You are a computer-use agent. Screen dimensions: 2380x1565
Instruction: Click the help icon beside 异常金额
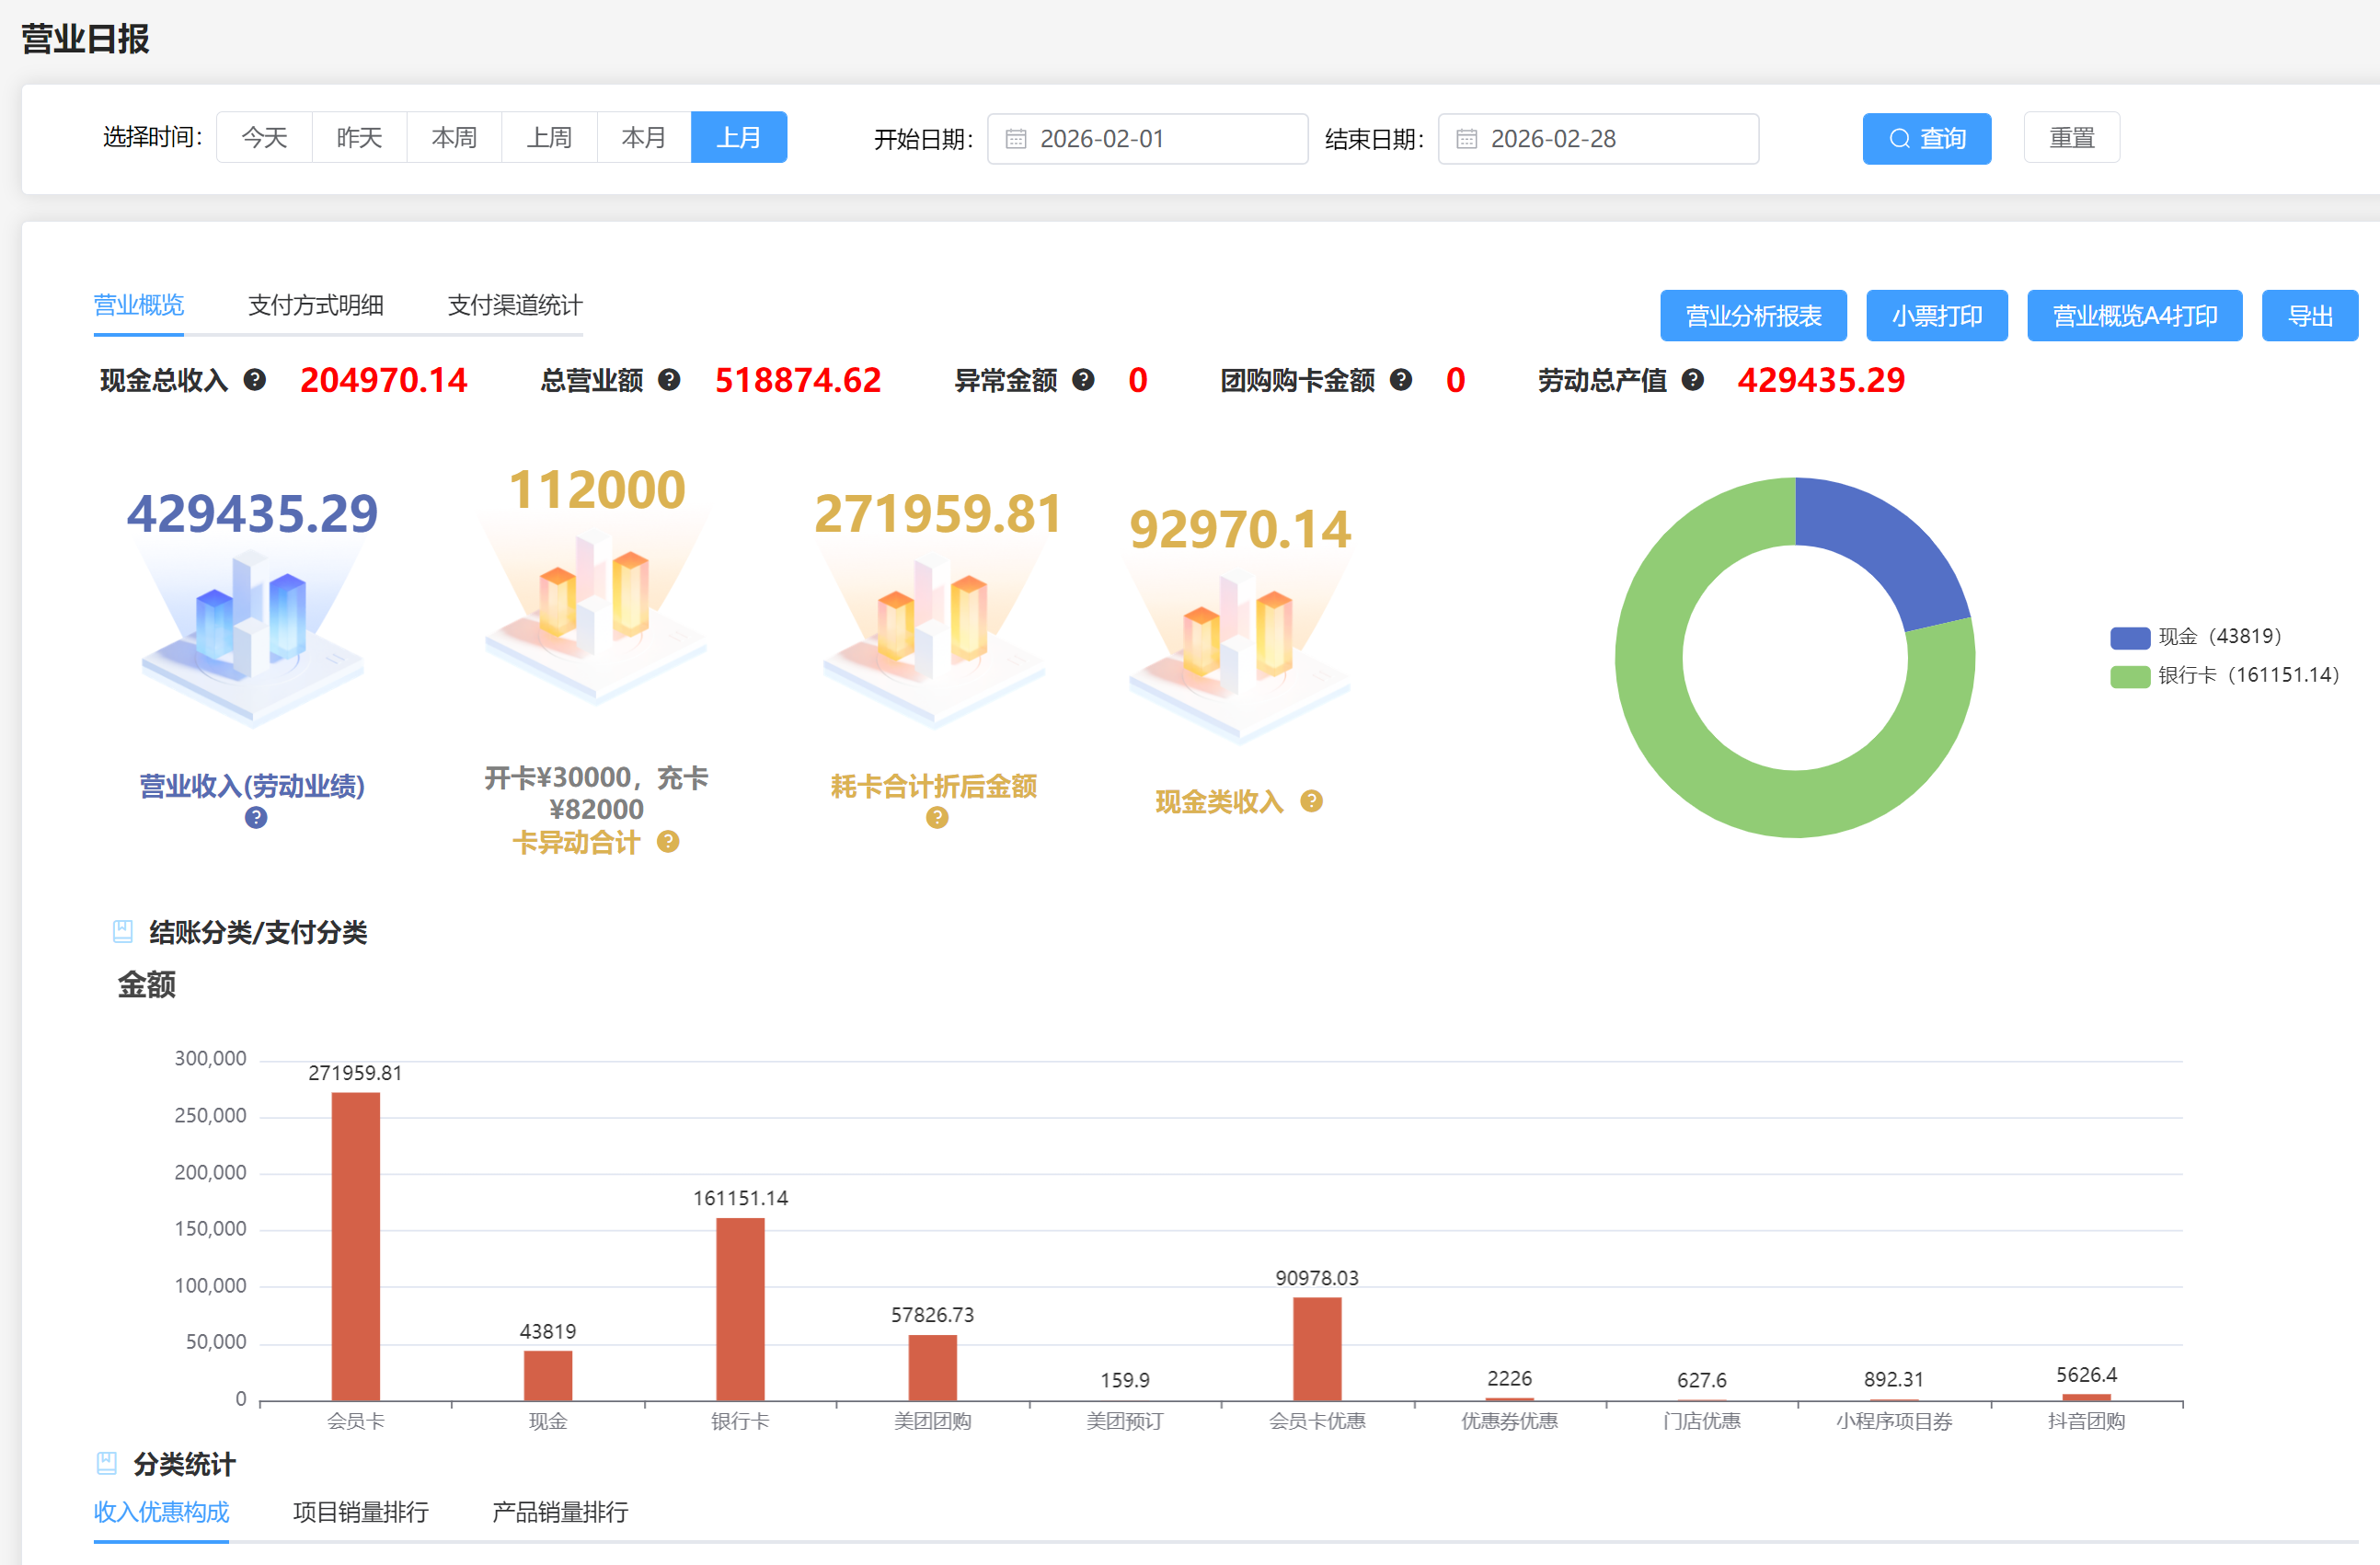(1084, 380)
